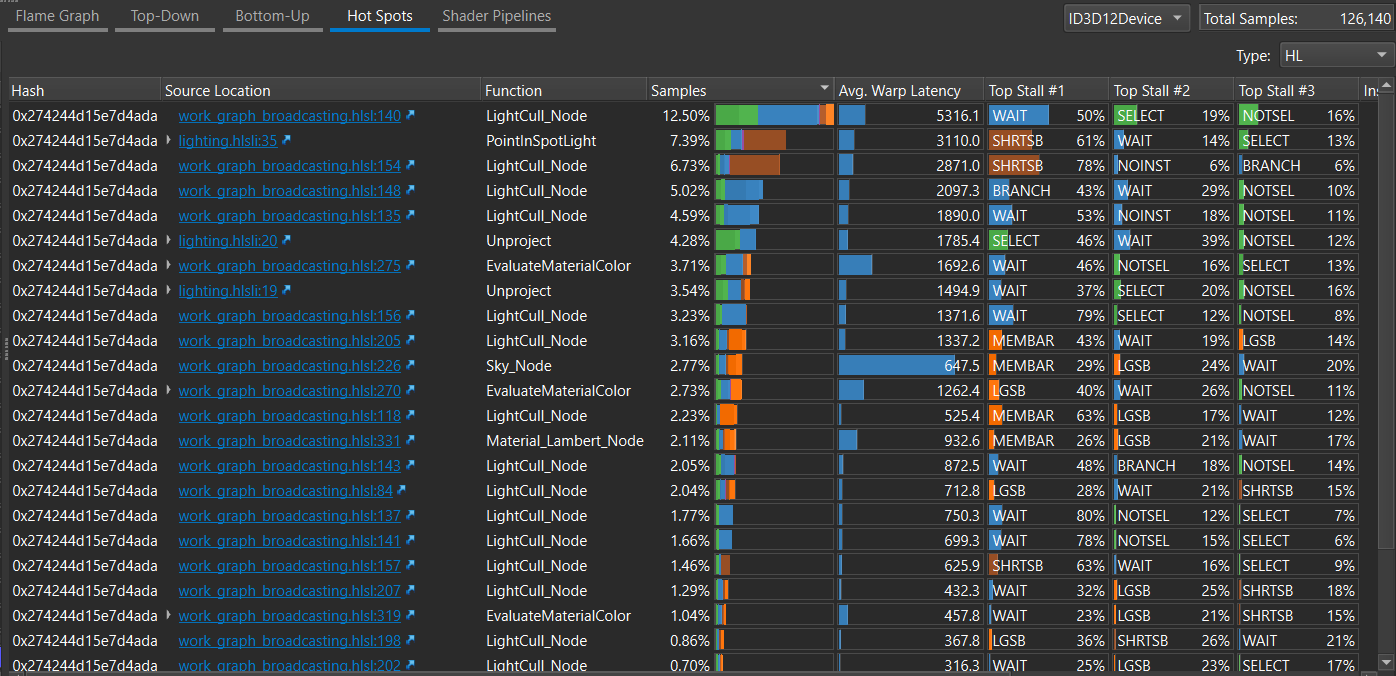Expand the work_graph_broadcasting.hlsl:148 row

click(x=169, y=191)
